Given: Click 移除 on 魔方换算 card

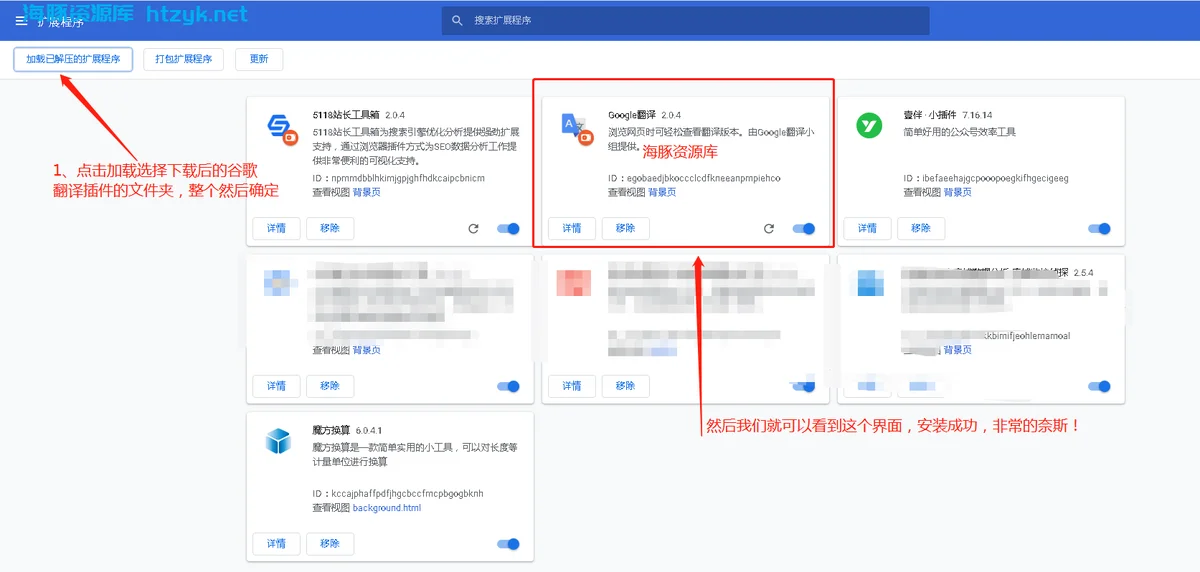Looking at the screenshot, I should [x=330, y=544].
